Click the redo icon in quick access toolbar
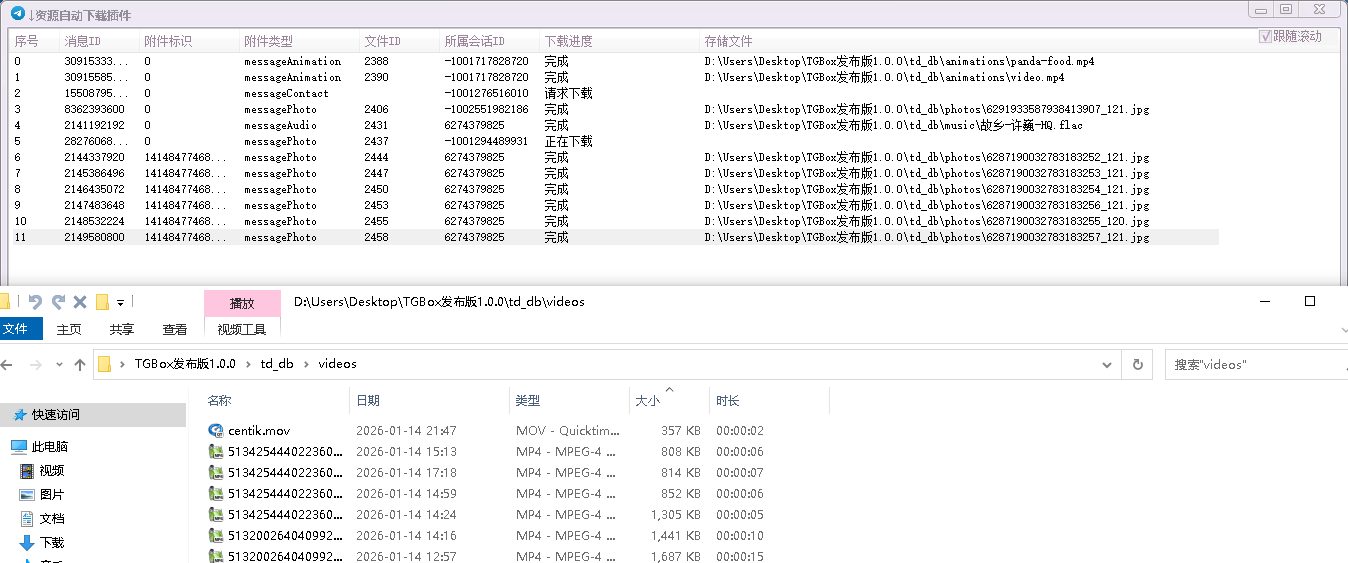 (58, 302)
